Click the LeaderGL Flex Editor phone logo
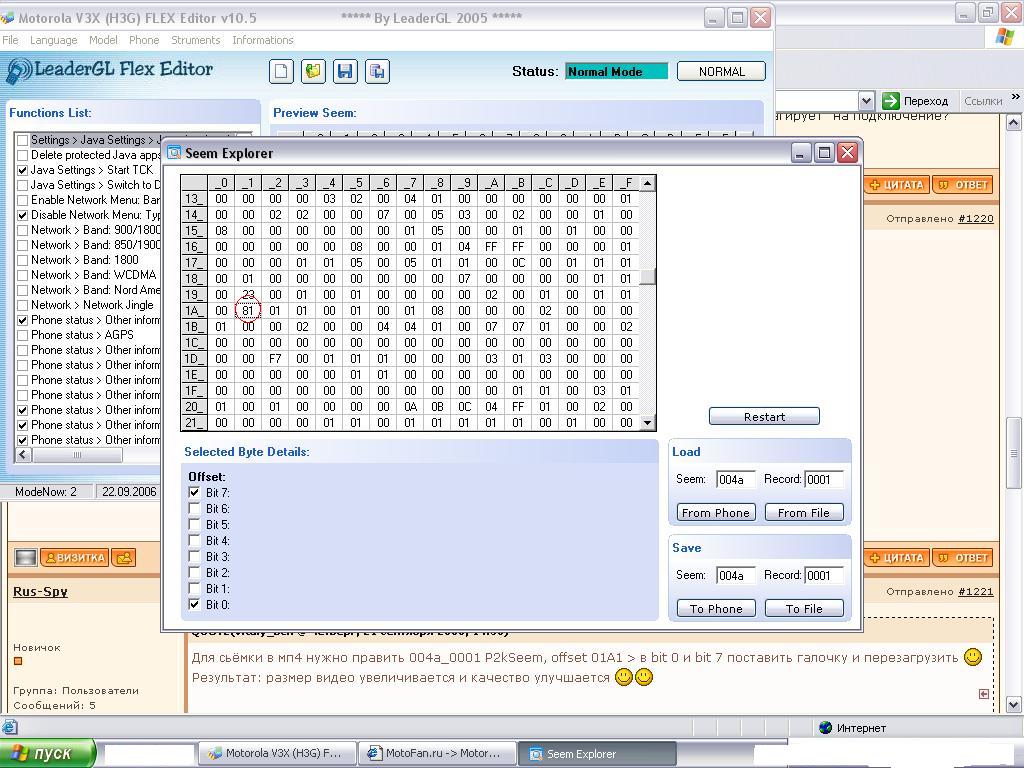This screenshot has width=1024, height=768. click(18, 71)
